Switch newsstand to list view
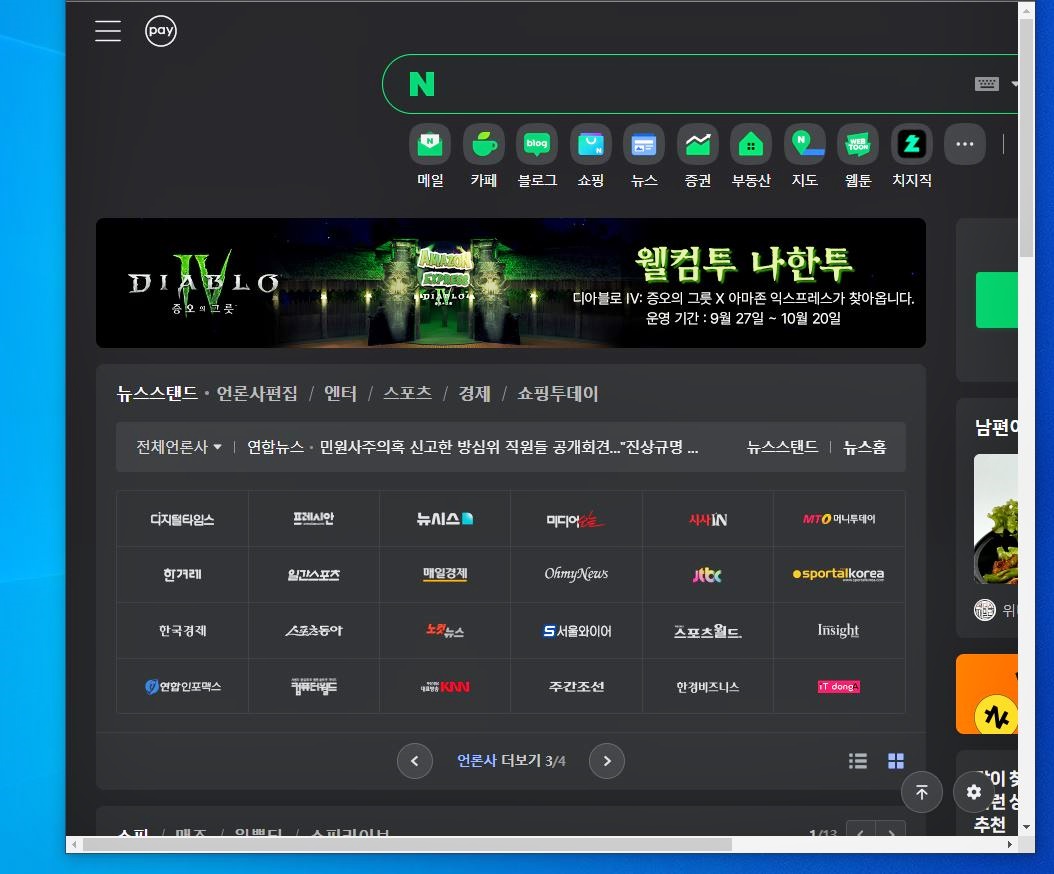 click(858, 761)
